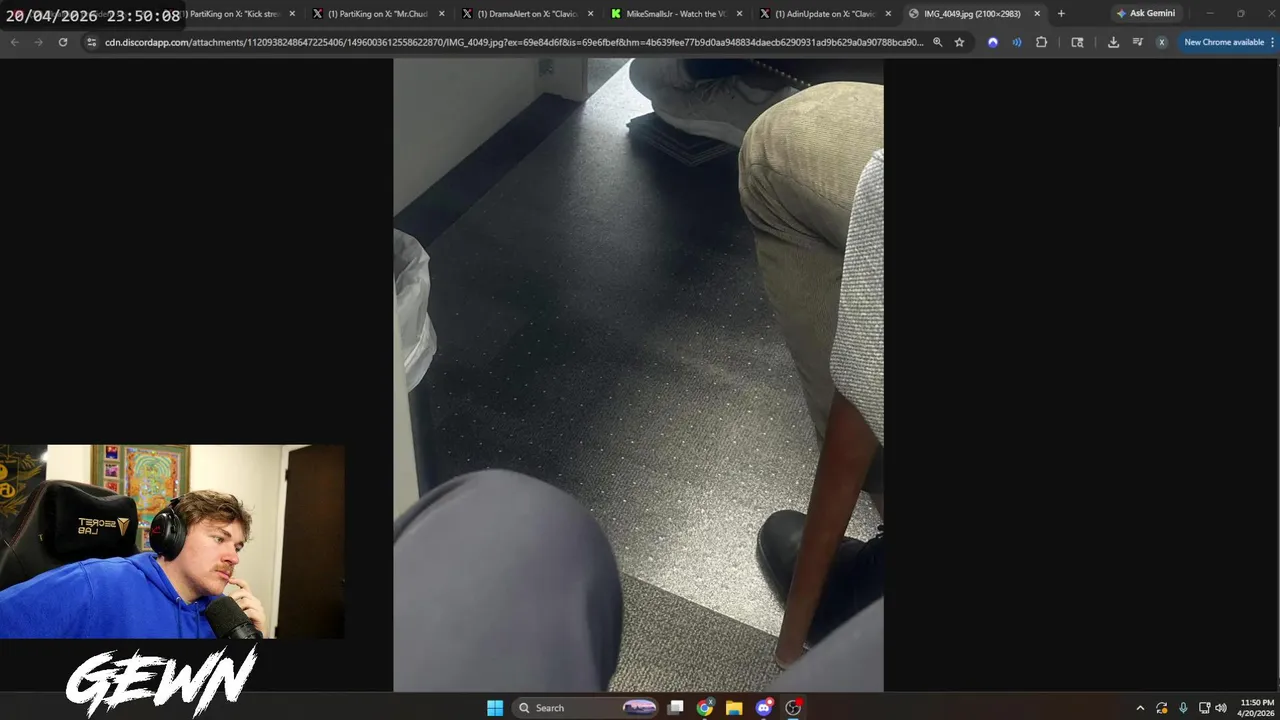This screenshot has width=1280, height=720.
Task: Open the purple circular extension icon
Action: coord(992,42)
